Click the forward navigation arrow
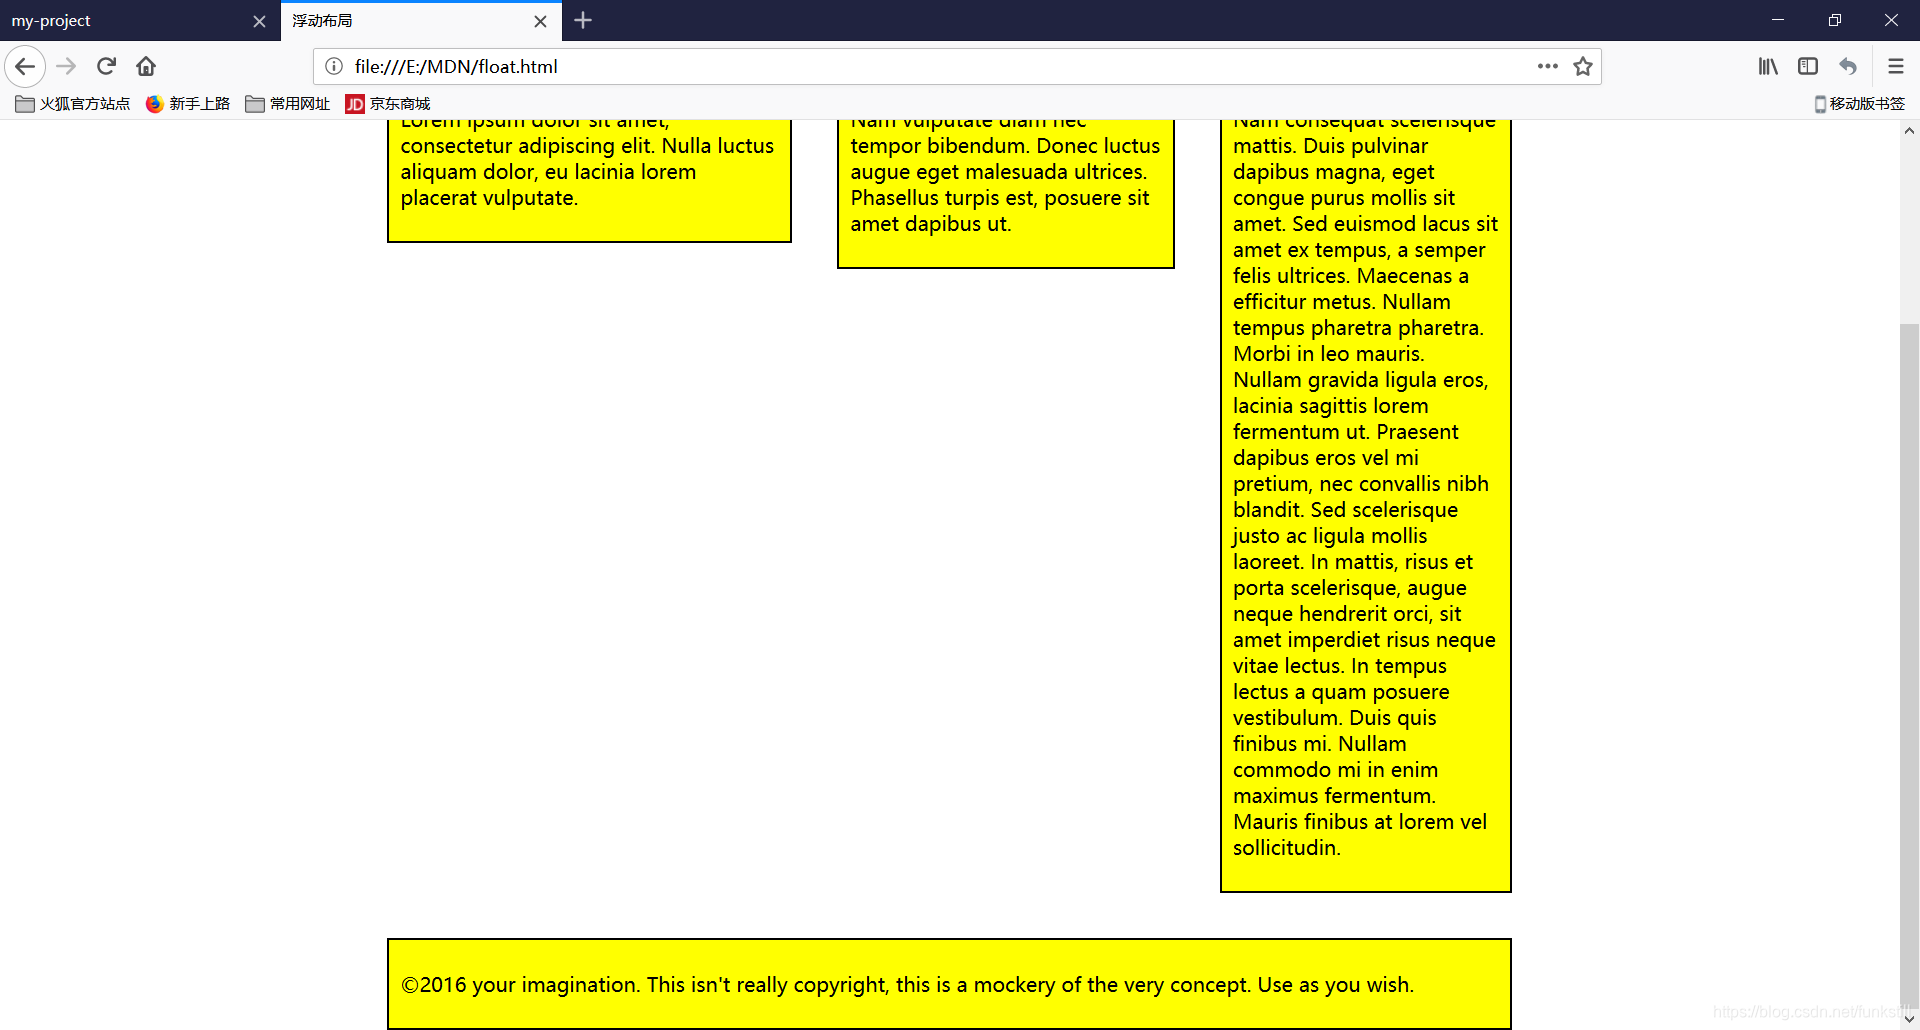The height and width of the screenshot is (1030, 1920). [x=66, y=67]
